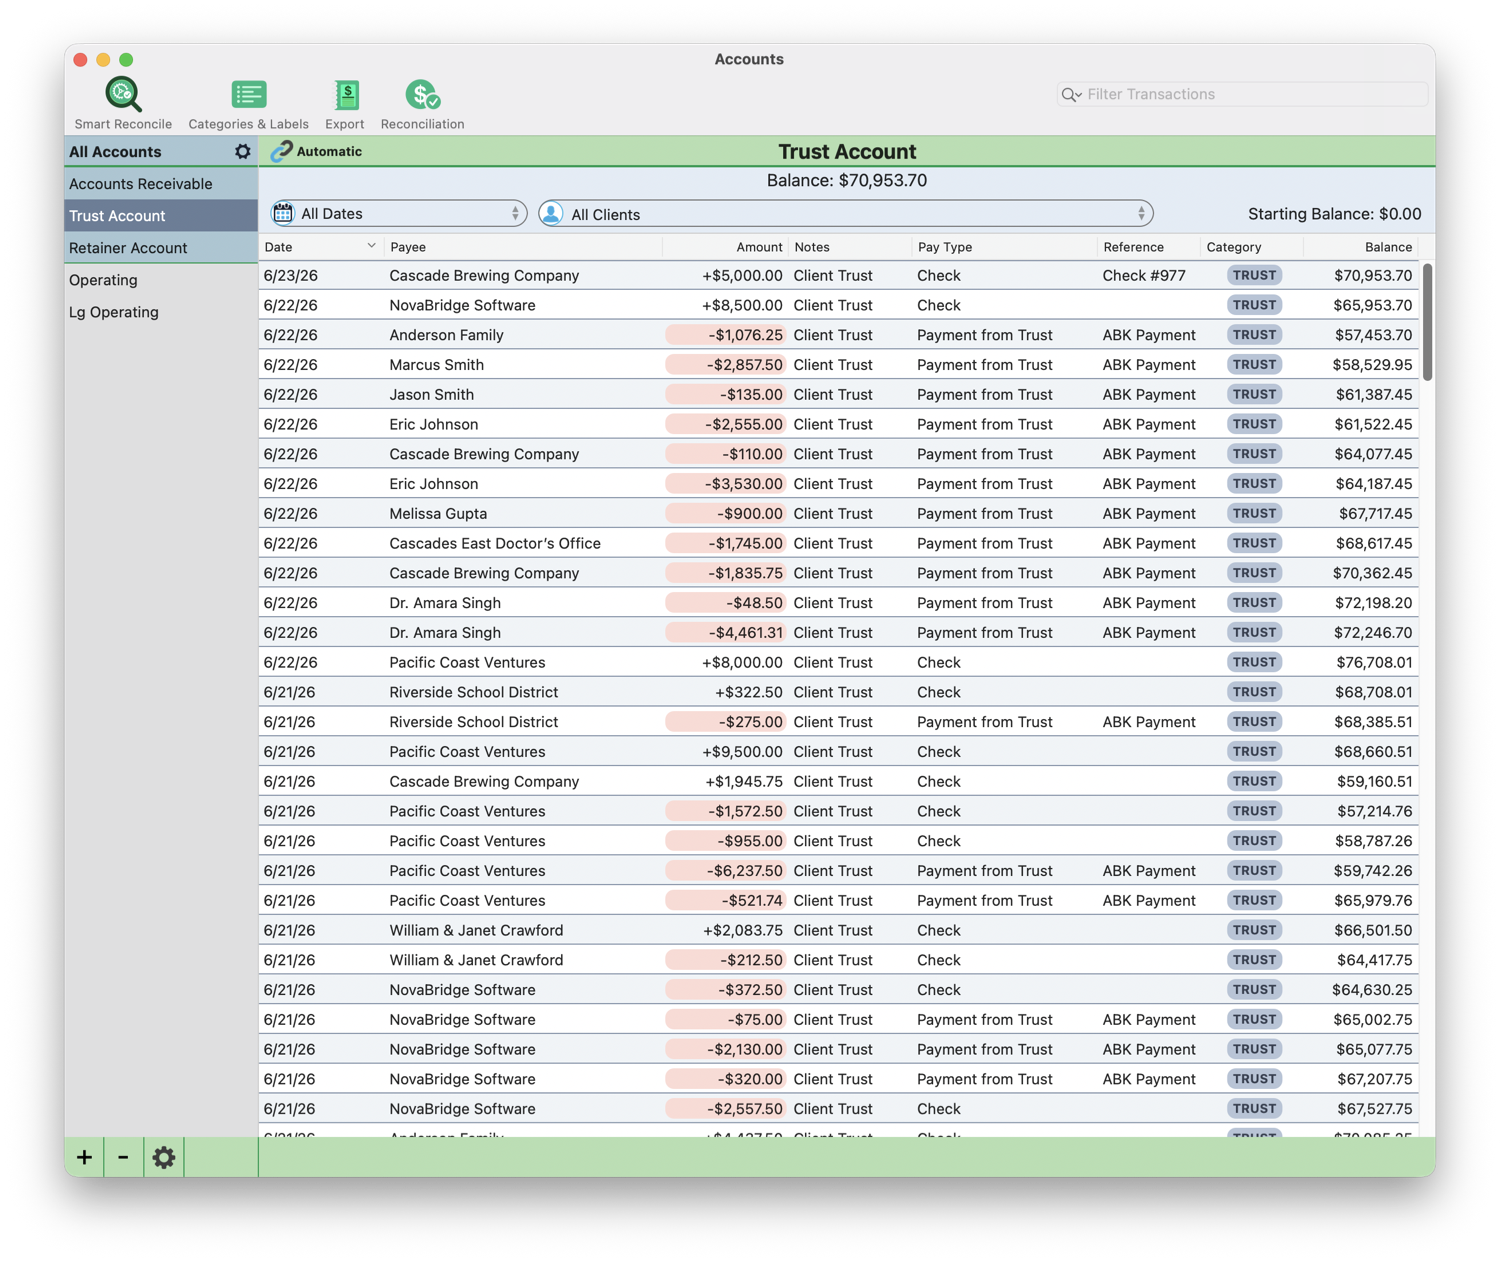Select Cascades East Doctor's Office payee
The width and height of the screenshot is (1500, 1262).
point(495,543)
